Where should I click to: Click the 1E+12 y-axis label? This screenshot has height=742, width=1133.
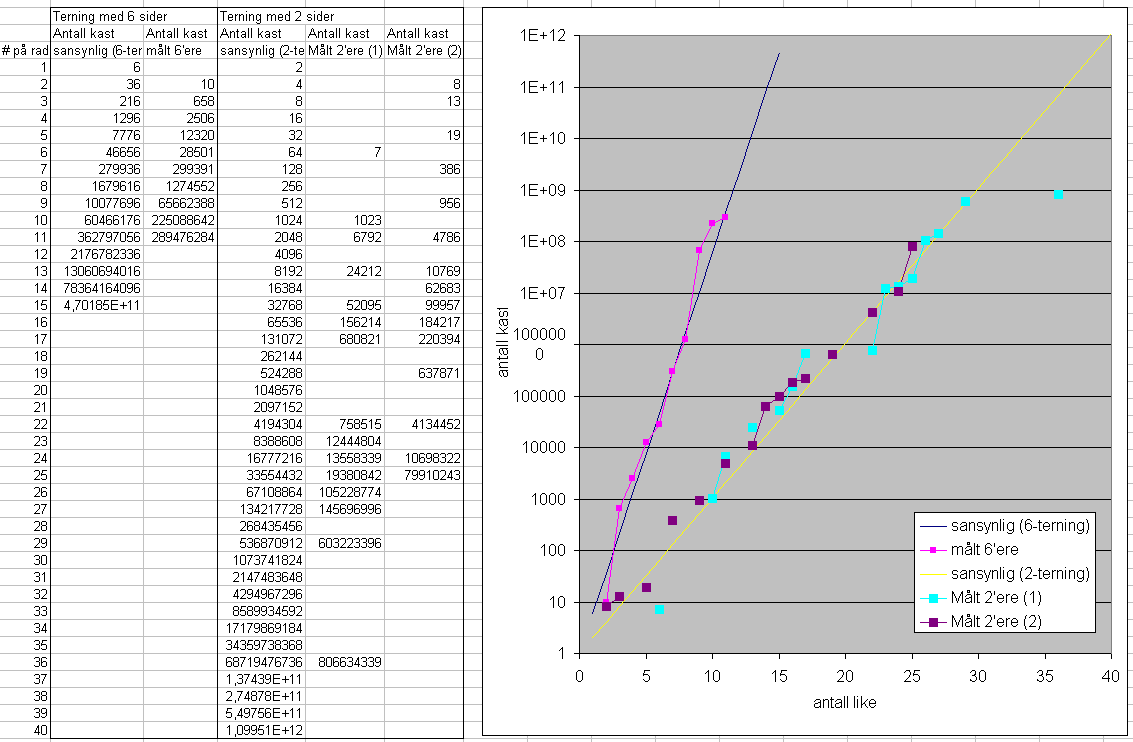point(543,35)
